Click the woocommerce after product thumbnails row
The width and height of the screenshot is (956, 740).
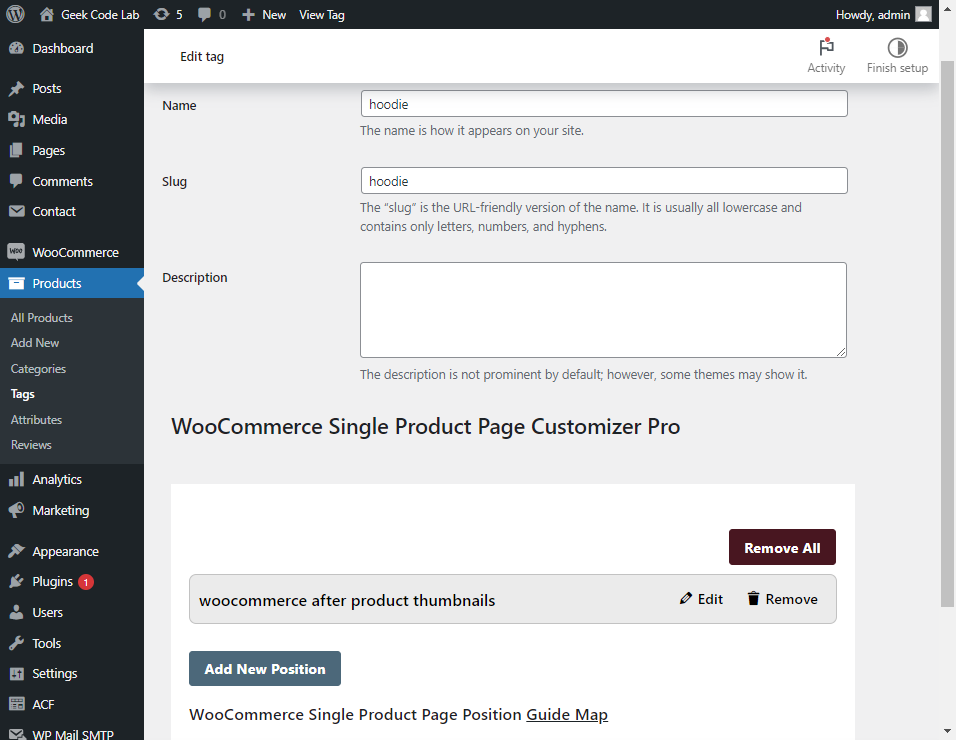[513, 599]
